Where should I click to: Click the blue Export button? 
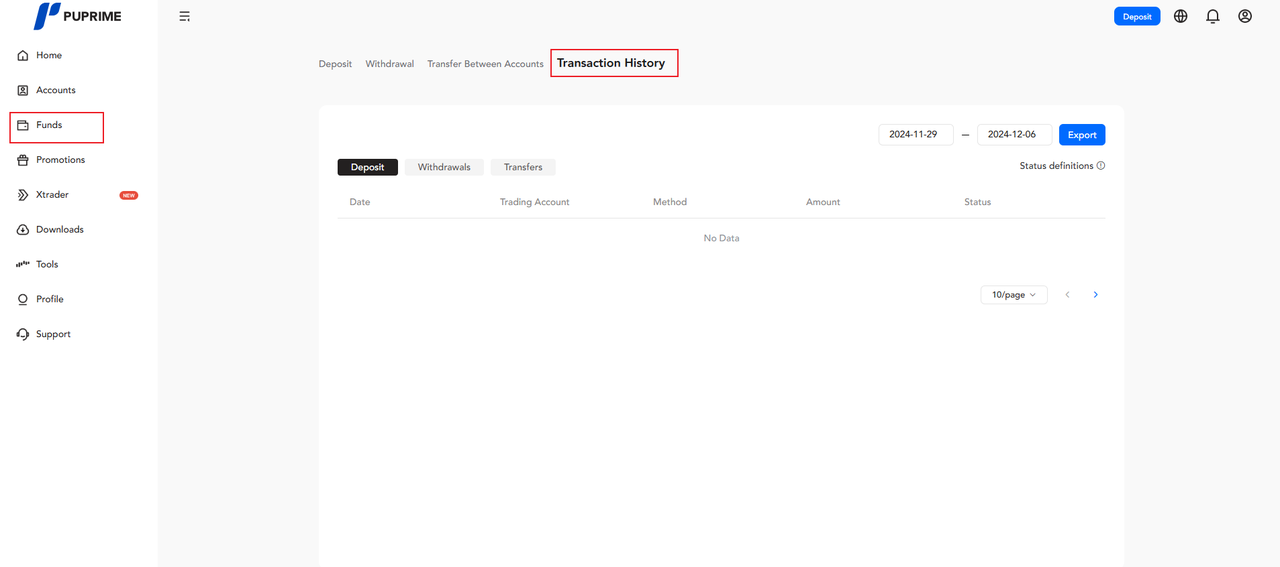click(1082, 135)
